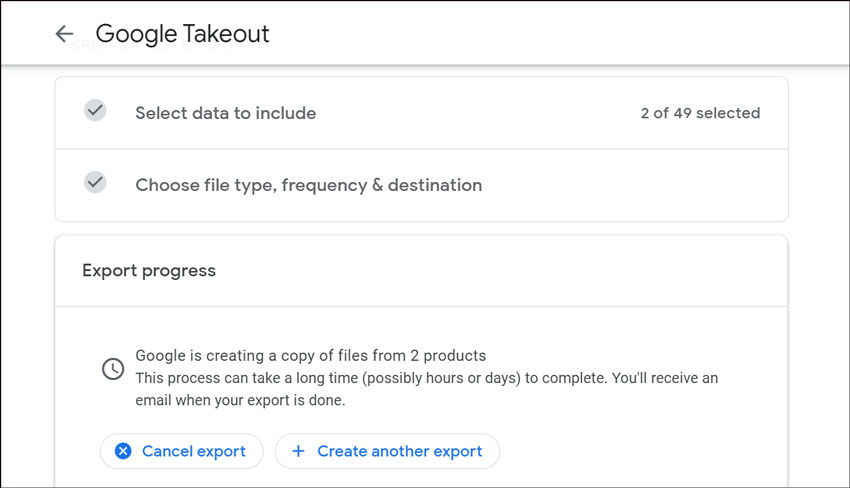This screenshot has width=850, height=488.
Task: Click the plus icon on Create another export
Action: tap(298, 451)
